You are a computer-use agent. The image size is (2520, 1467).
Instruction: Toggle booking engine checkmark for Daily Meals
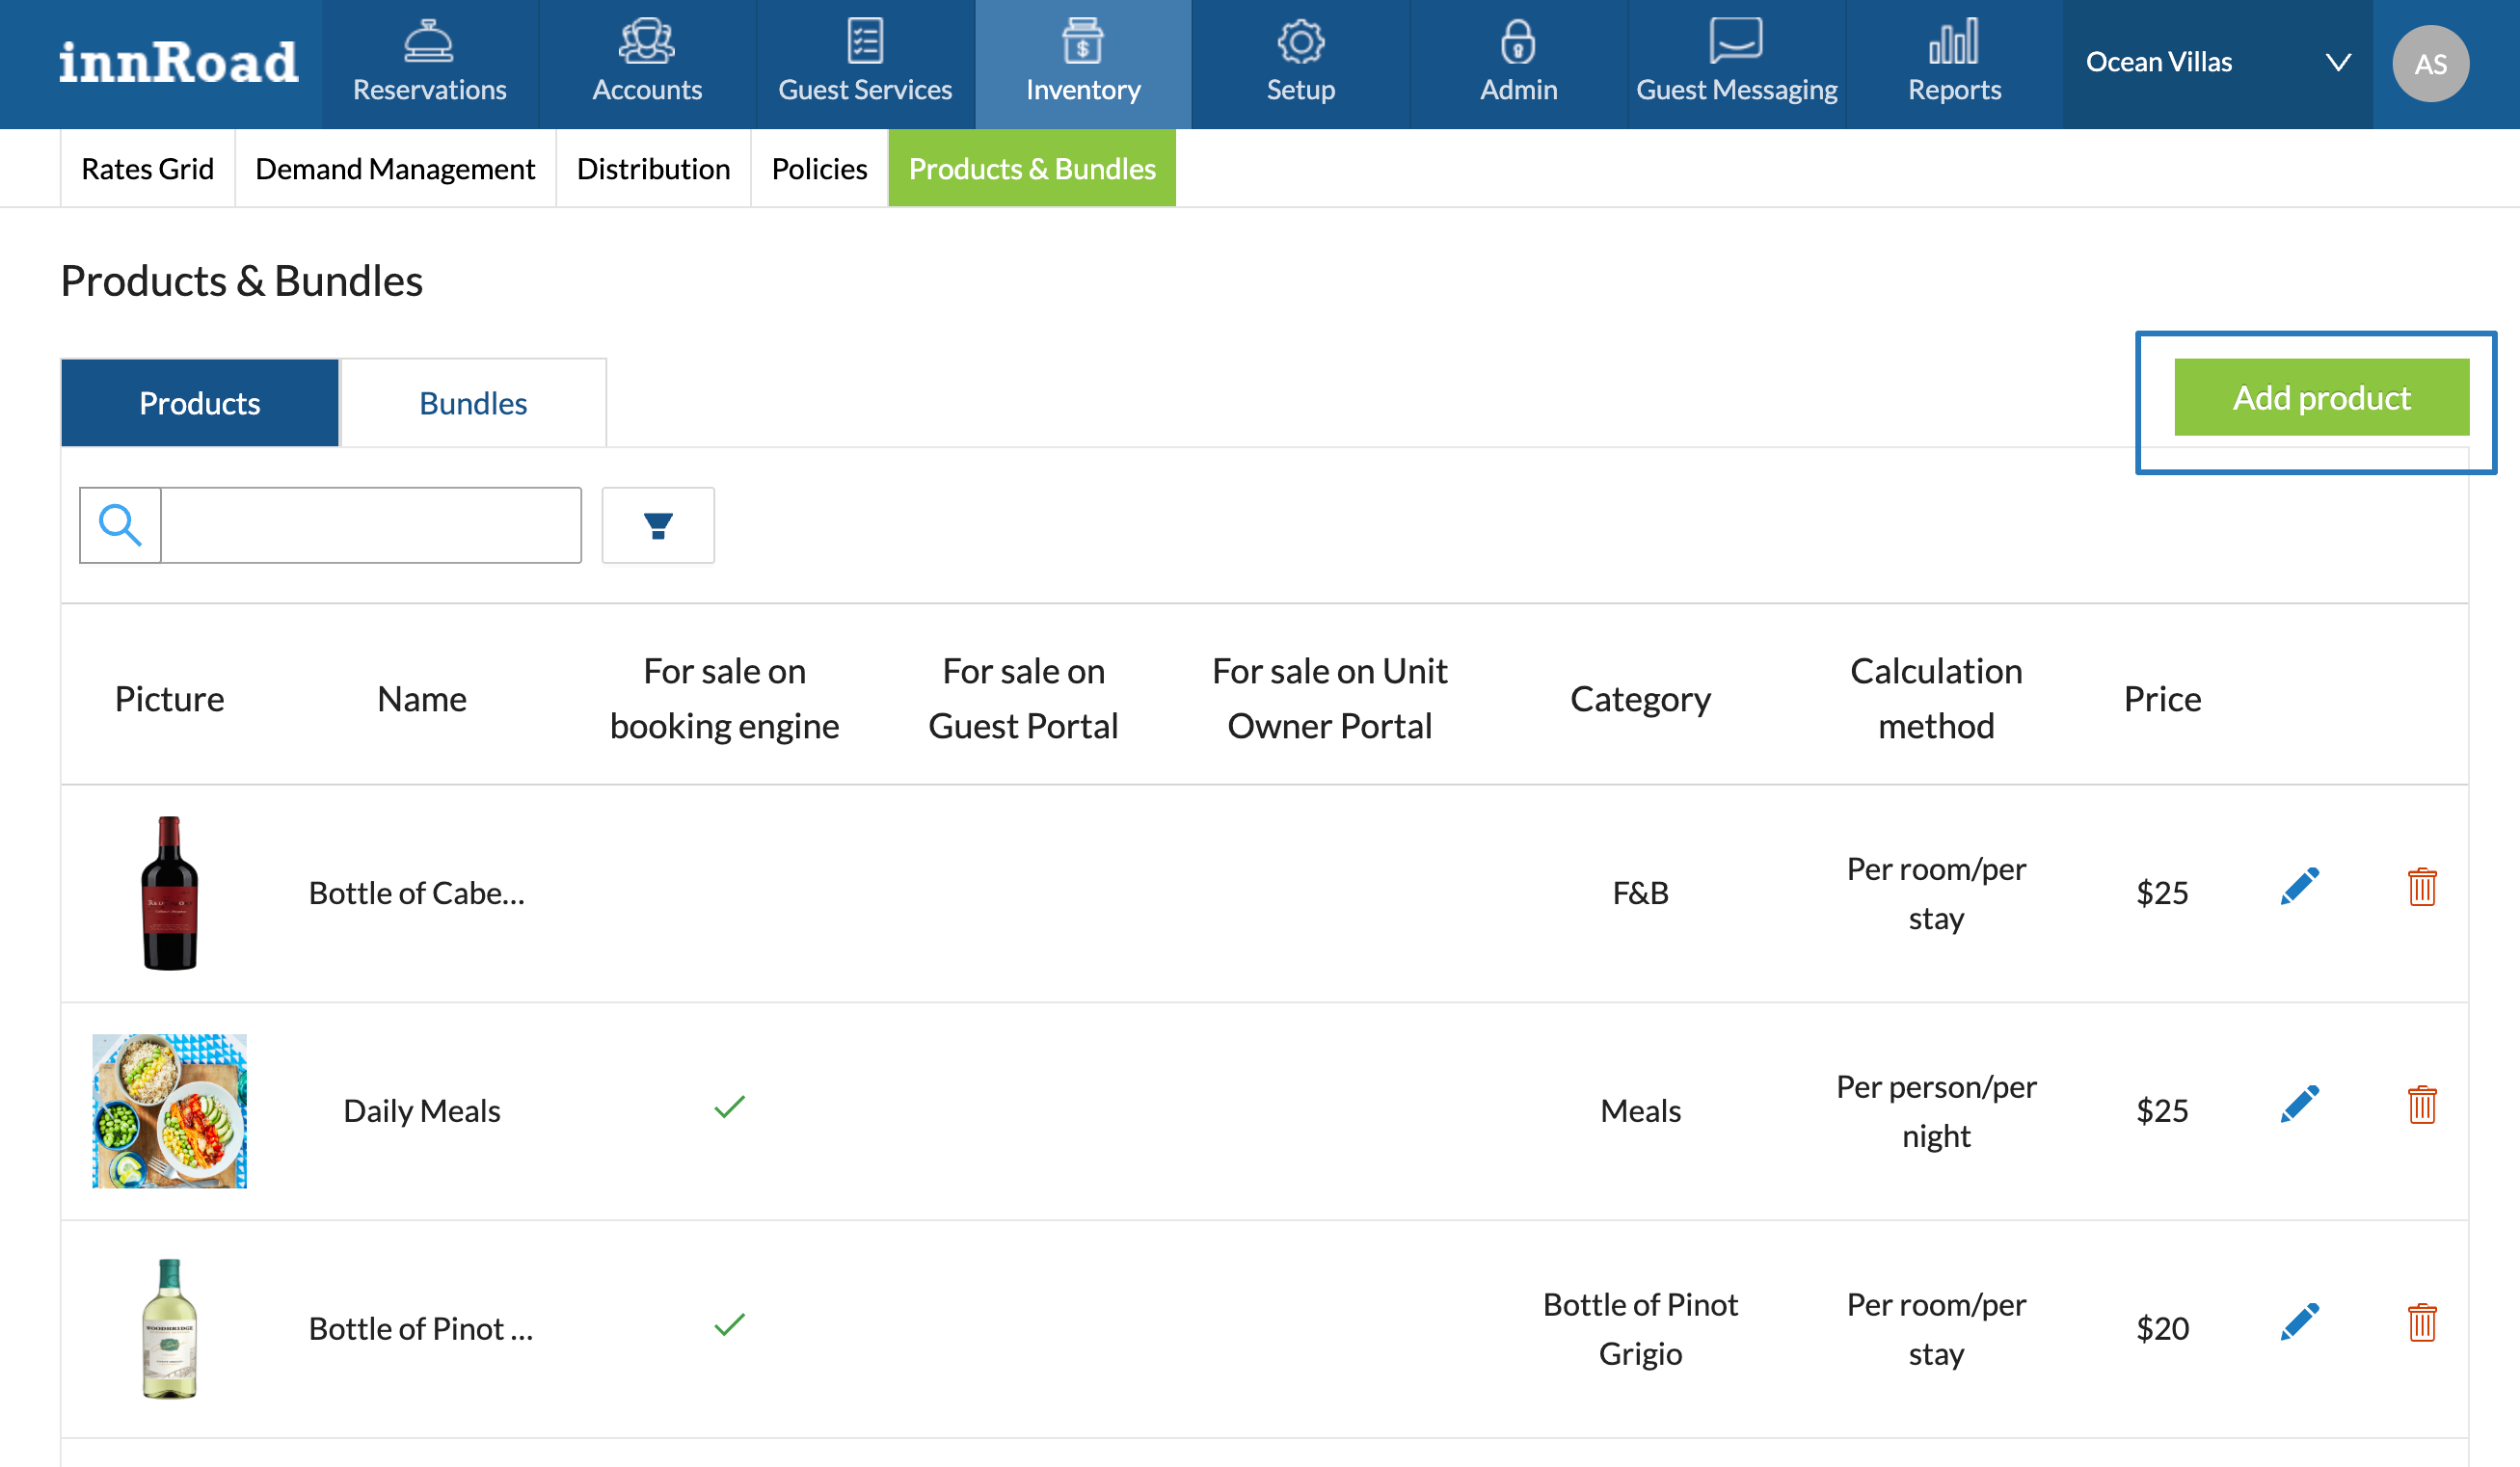pos(729,1106)
